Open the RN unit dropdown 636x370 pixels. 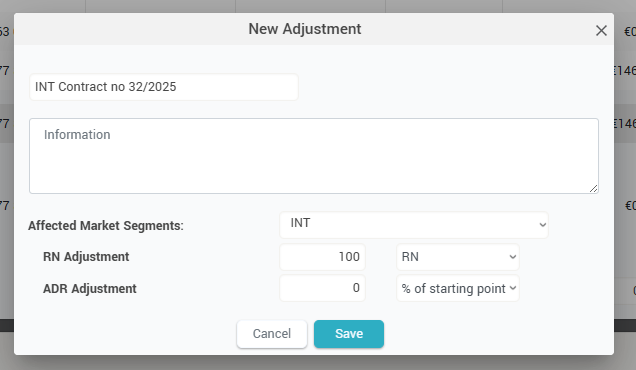(458, 257)
